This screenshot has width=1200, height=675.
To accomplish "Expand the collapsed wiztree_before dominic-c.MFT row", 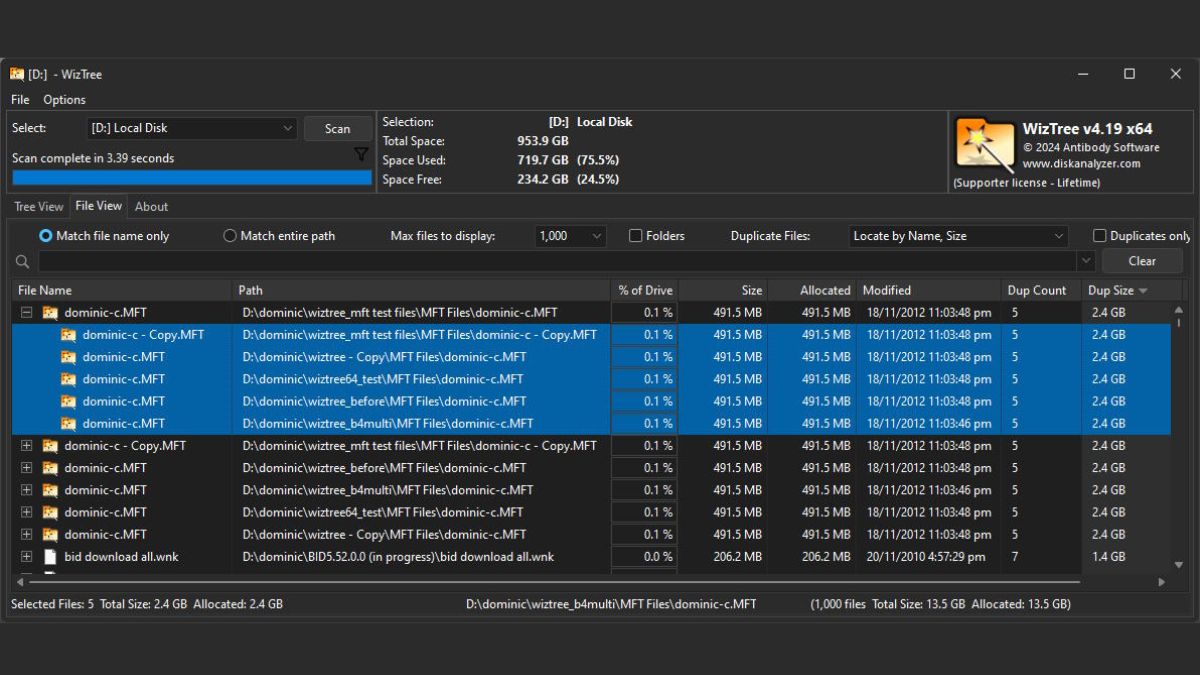I will click(27, 468).
